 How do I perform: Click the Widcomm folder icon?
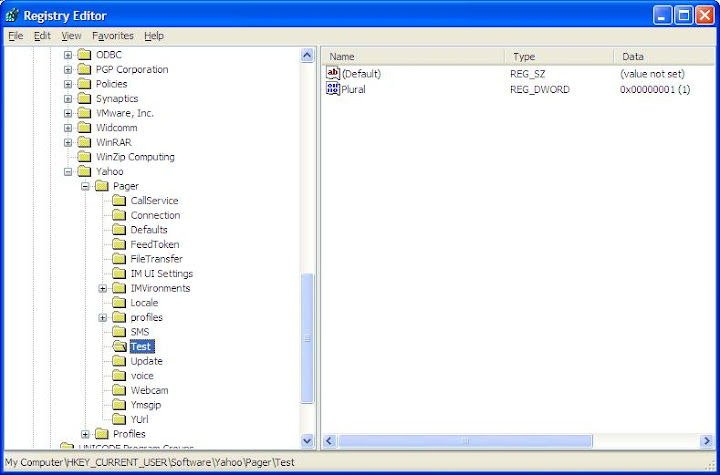click(84, 128)
